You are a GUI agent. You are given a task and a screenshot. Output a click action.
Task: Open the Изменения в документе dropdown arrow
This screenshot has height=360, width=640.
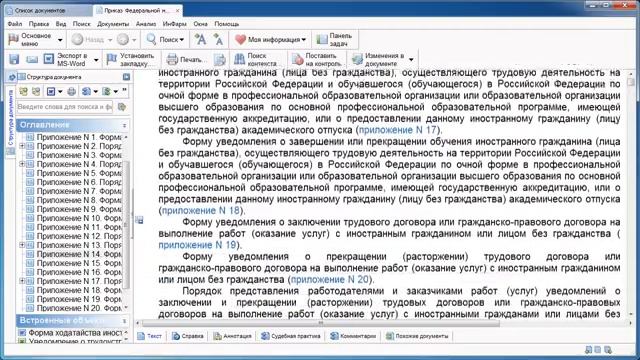(411, 60)
